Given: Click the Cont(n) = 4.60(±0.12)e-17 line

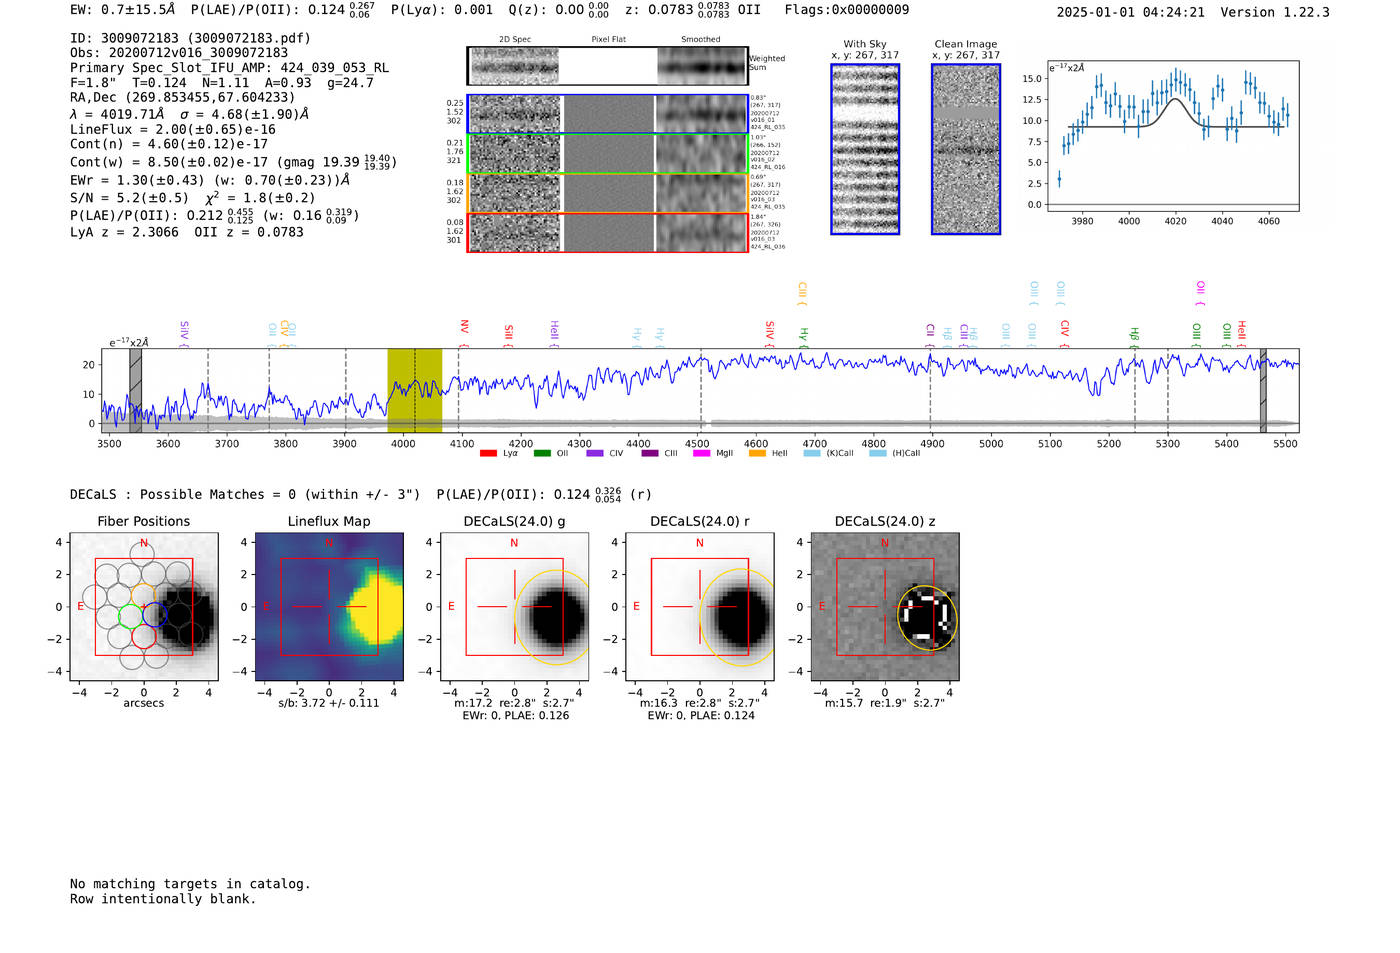Looking at the screenshot, I should 169,144.
